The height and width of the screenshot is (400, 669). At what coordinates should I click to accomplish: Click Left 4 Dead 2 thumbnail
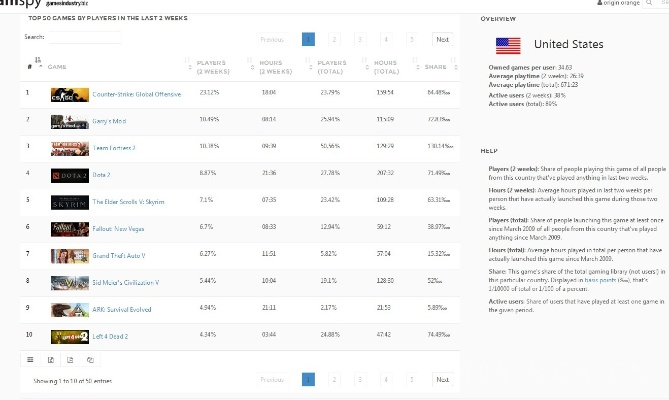click(x=70, y=336)
